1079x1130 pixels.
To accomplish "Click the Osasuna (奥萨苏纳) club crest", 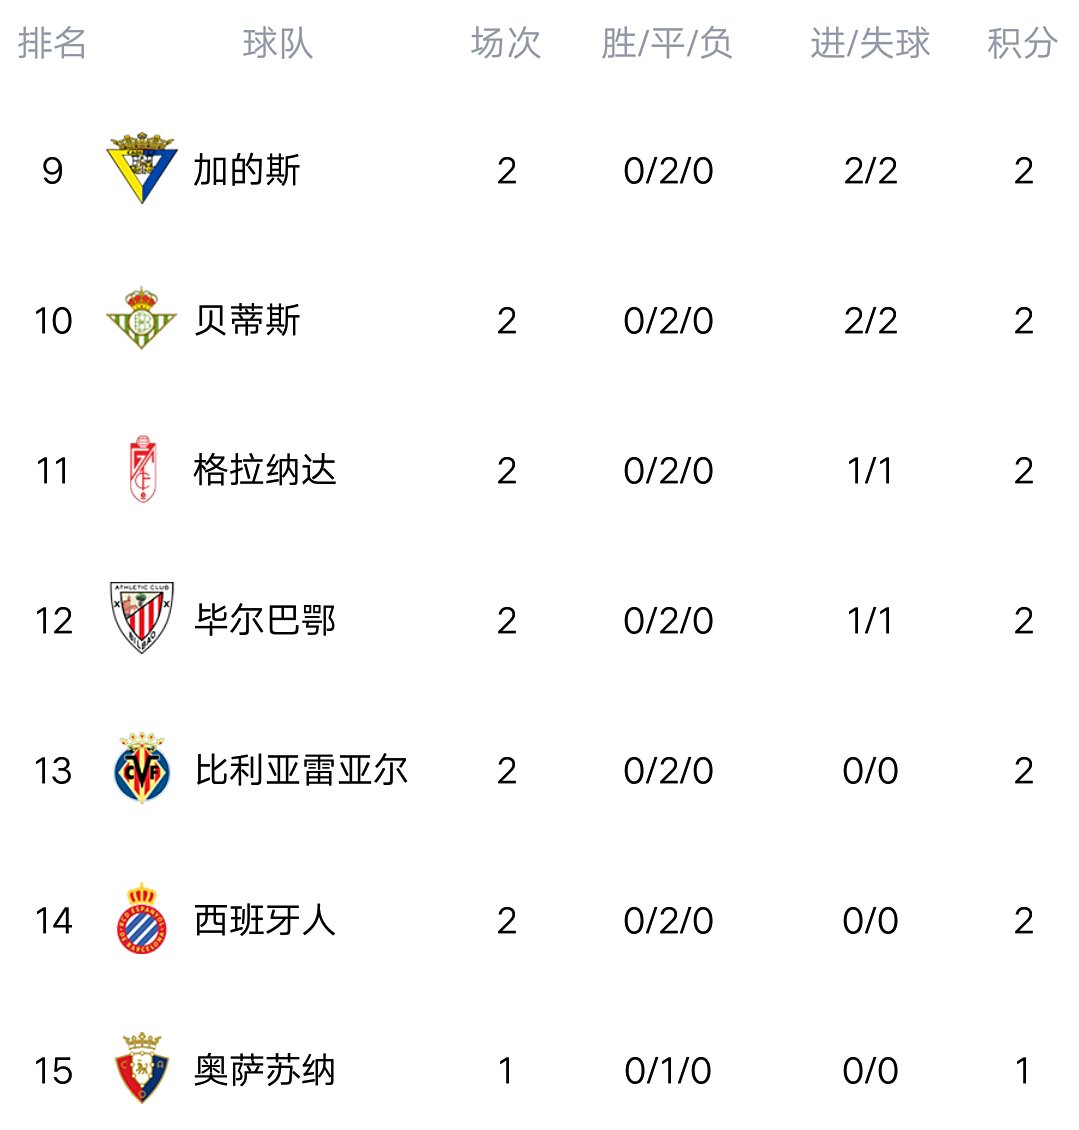I will pos(142,1069).
